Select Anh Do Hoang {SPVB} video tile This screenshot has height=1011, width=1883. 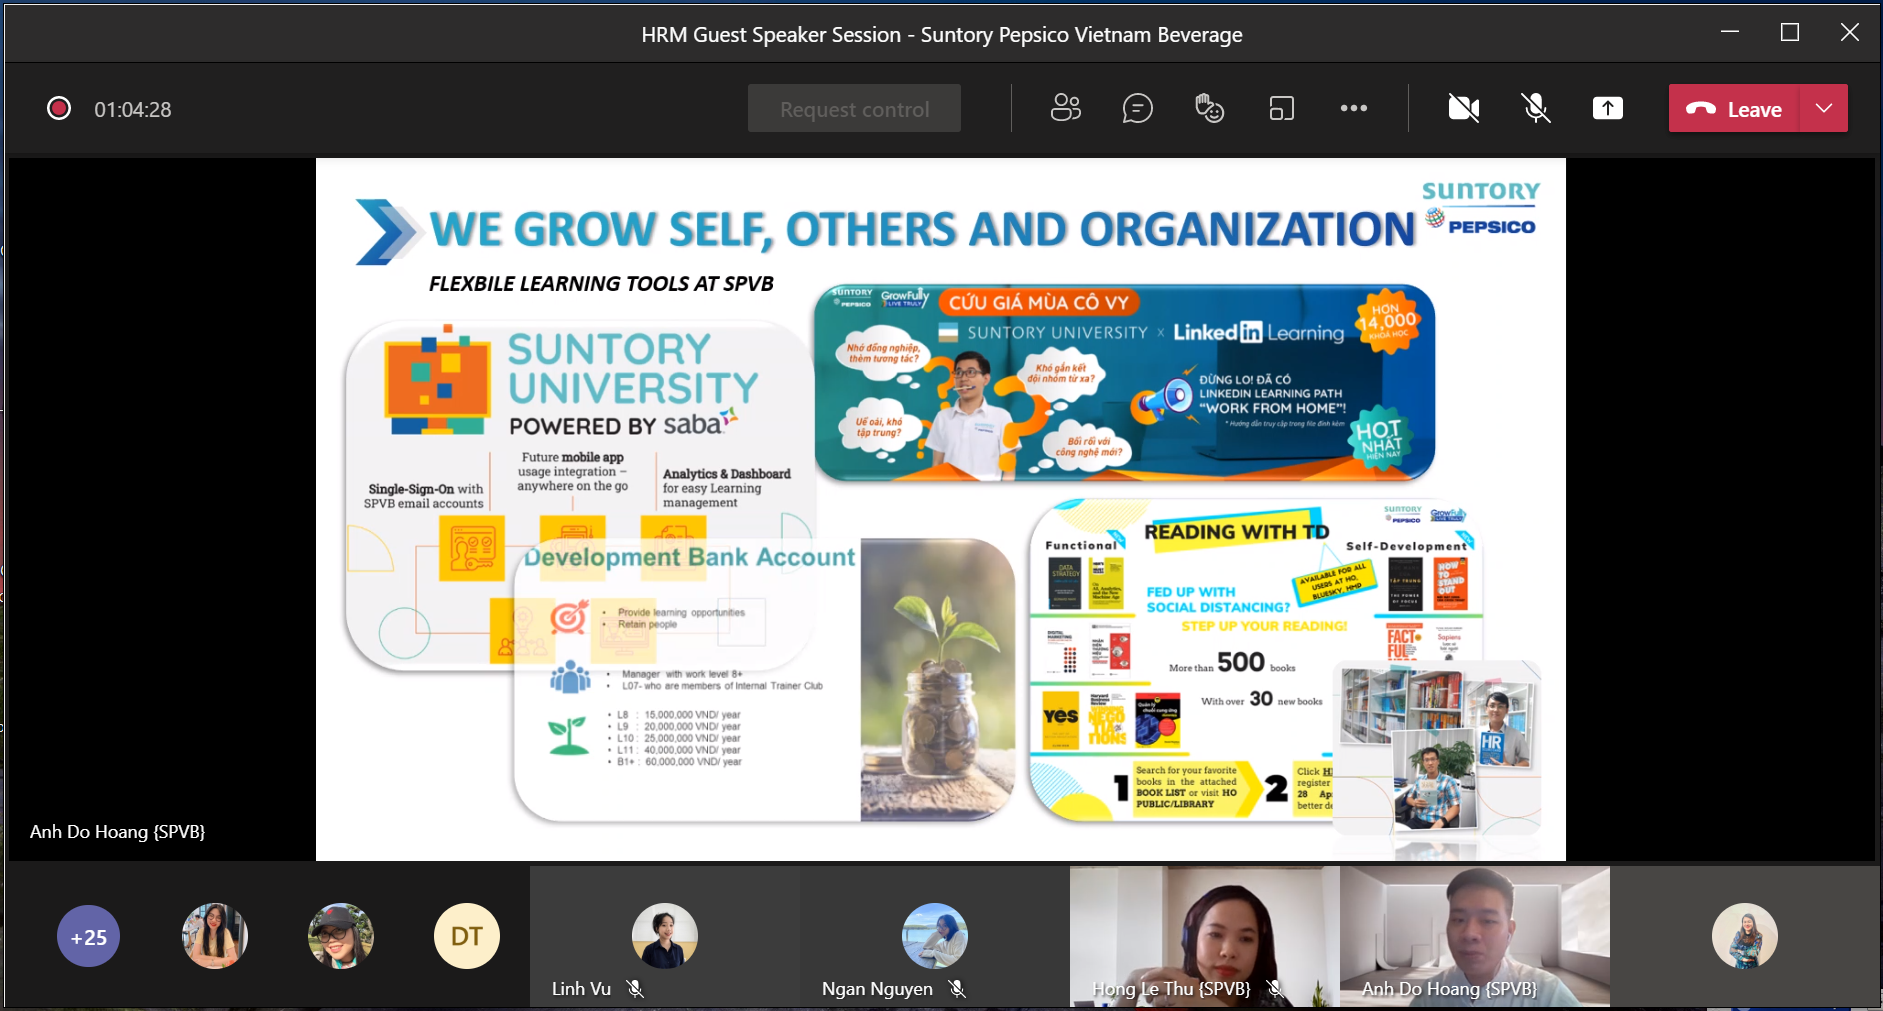tap(1475, 937)
